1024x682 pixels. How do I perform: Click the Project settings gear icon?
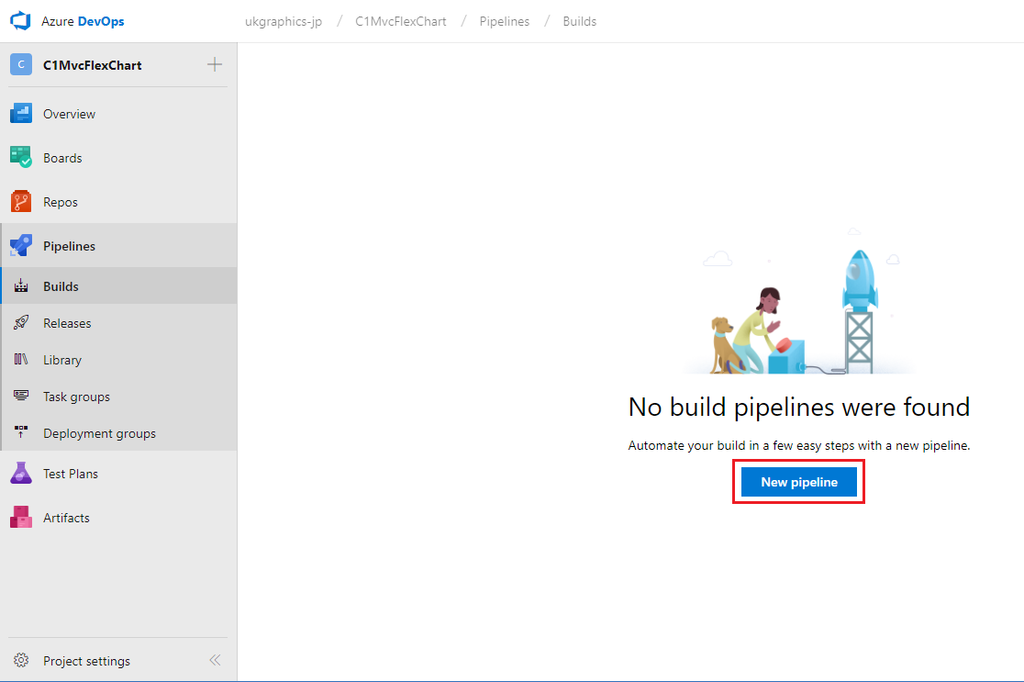point(21,660)
